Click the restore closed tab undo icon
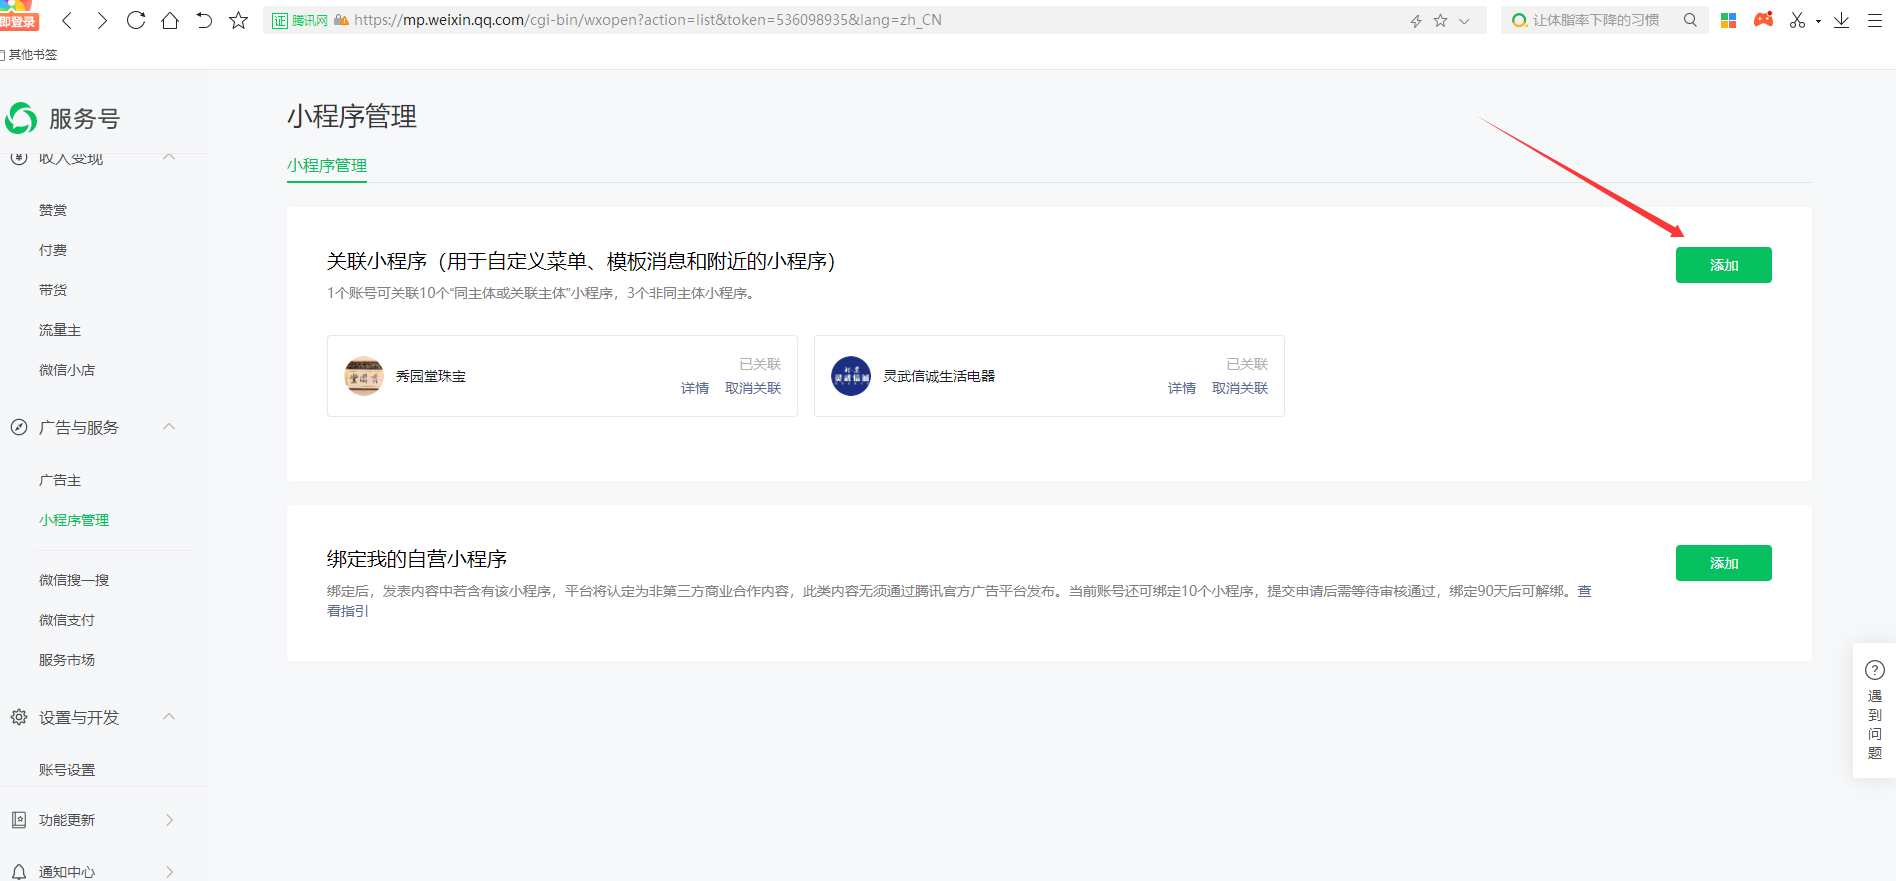This screenshot has height=881, width=1896. [x=204, y=20]
